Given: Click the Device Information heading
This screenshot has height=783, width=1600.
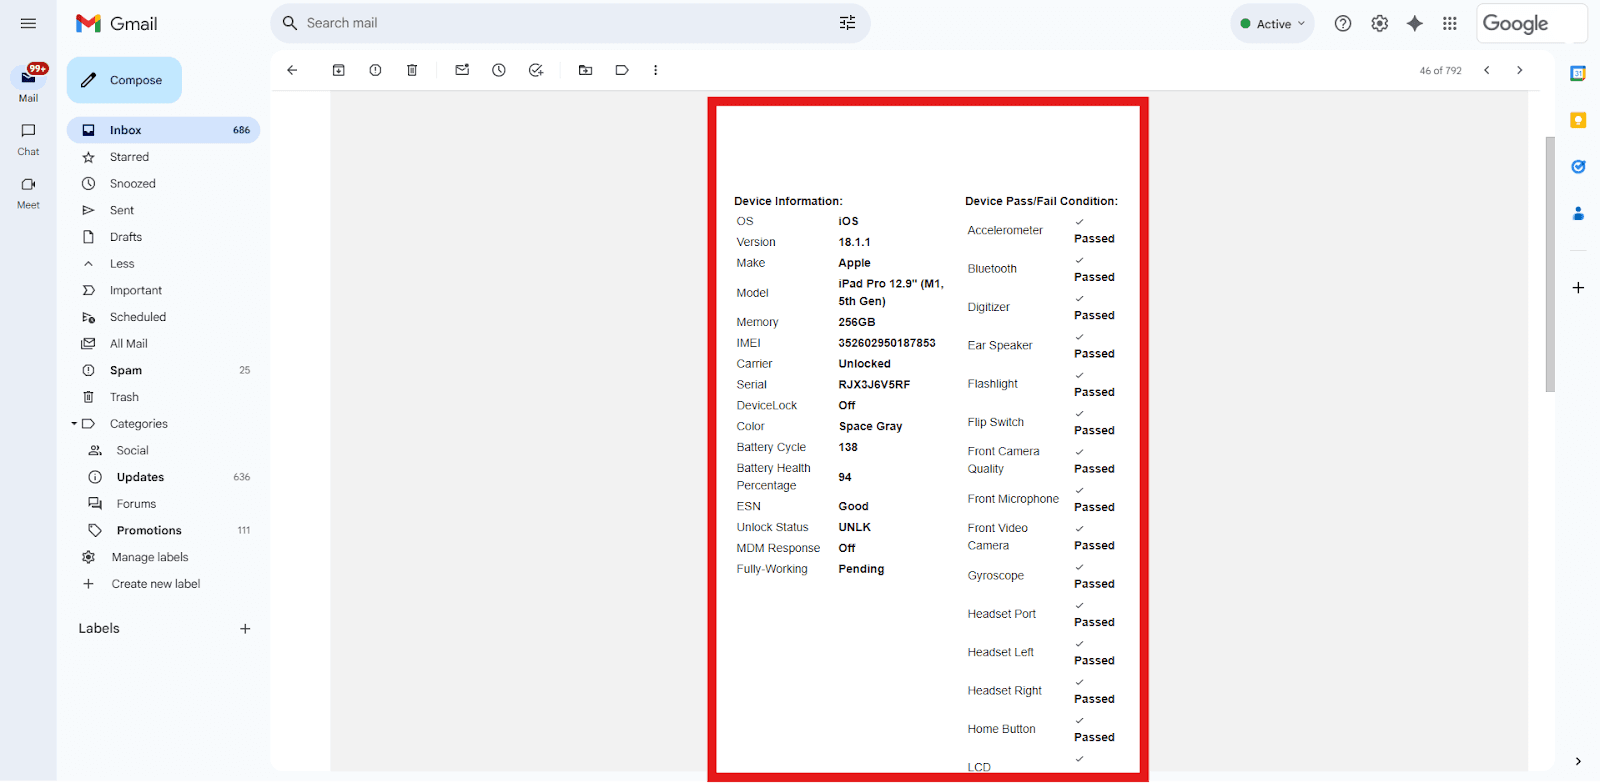Looking at the screenshot, I should [788, 201].
